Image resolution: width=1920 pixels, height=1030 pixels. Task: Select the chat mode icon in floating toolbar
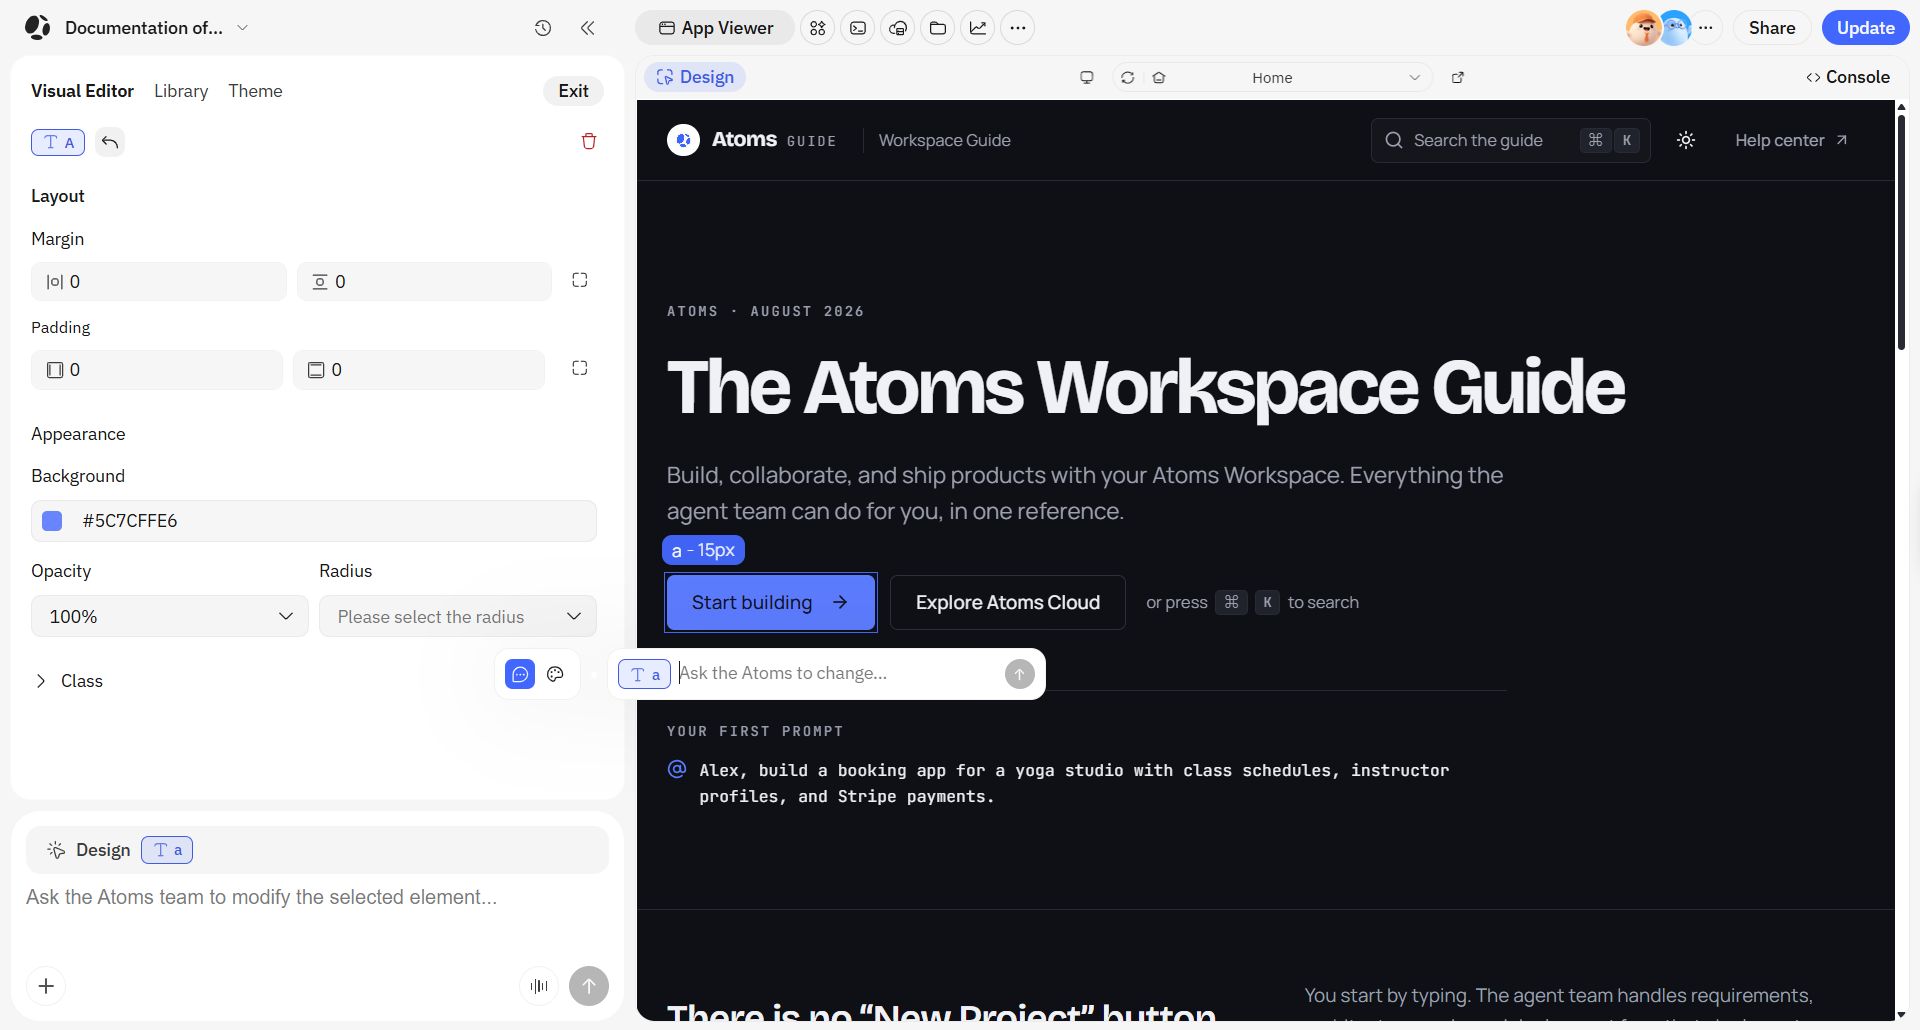[520, 674]
